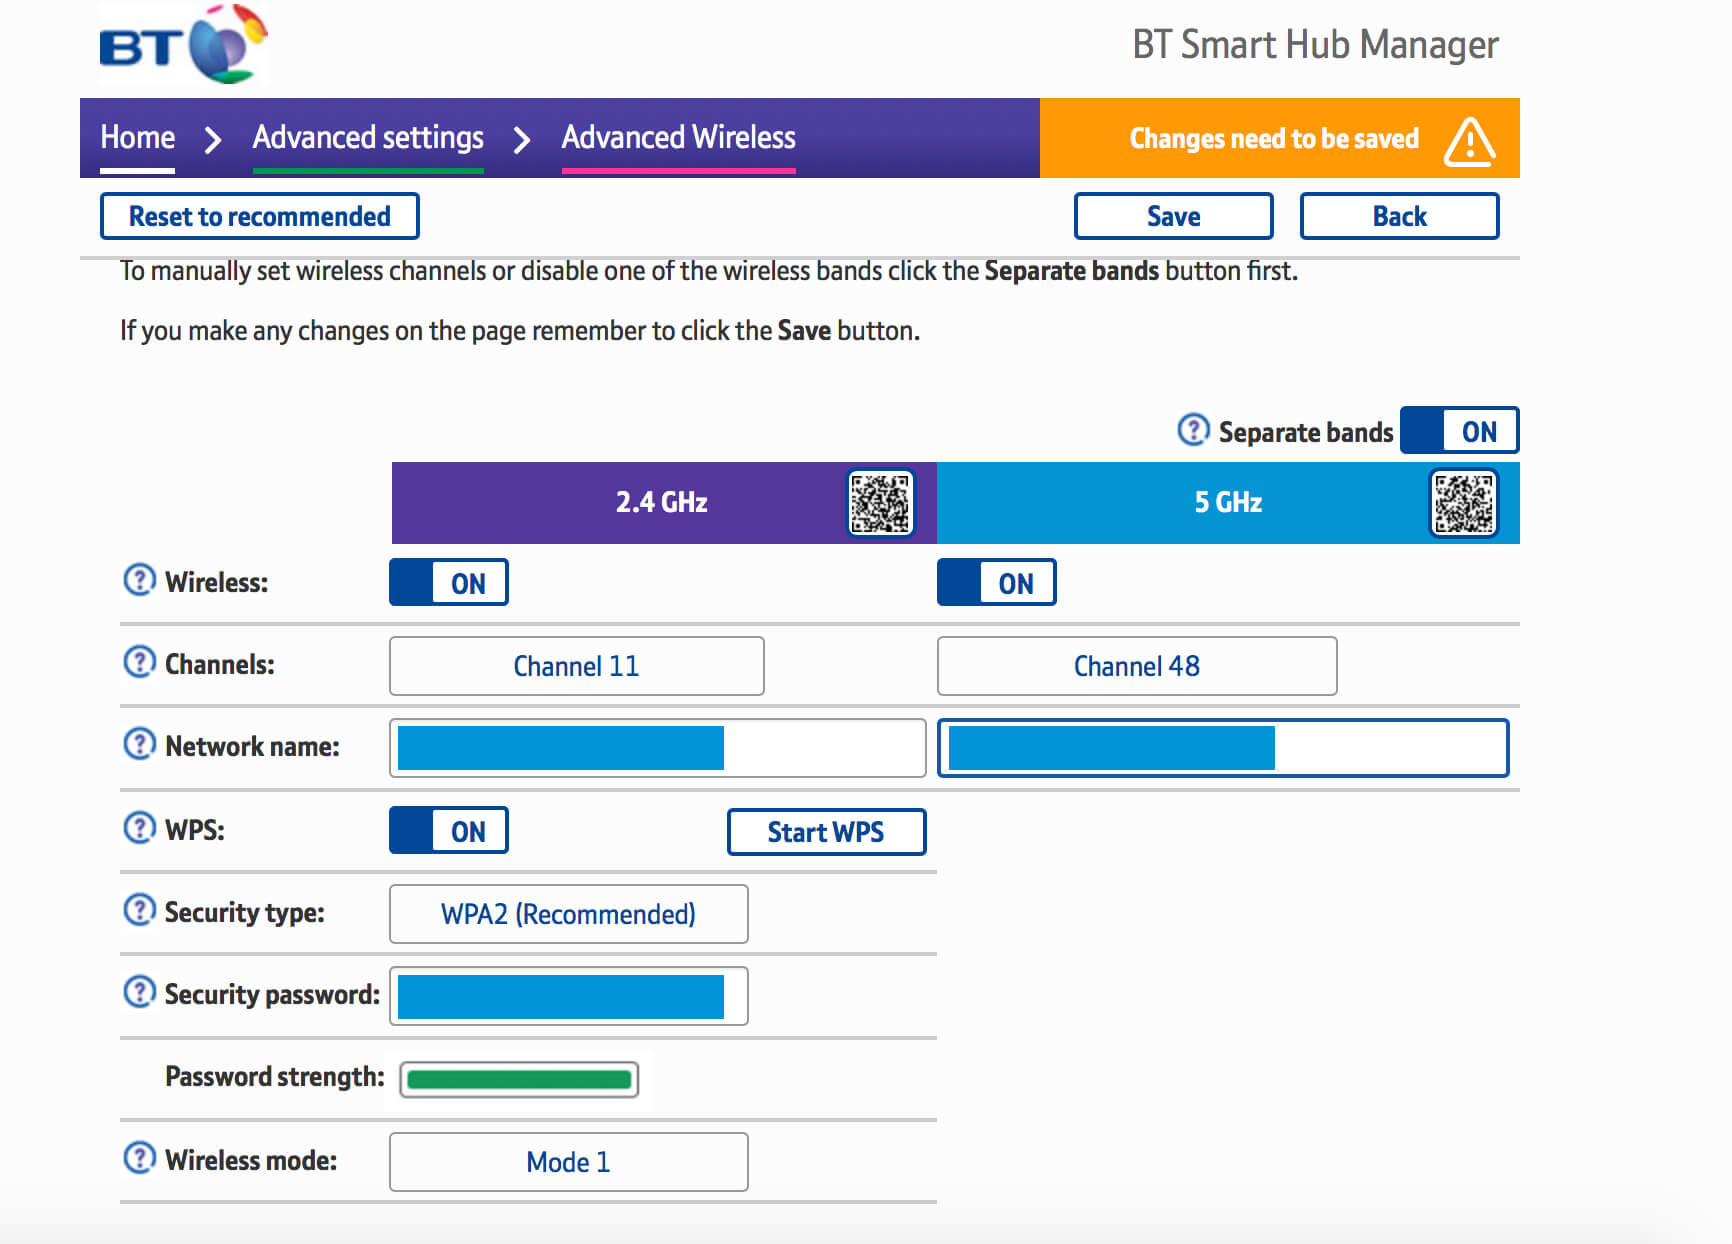Click the BT logo icon
The height and width of the screenshot is (1244, 1732).
183,45
